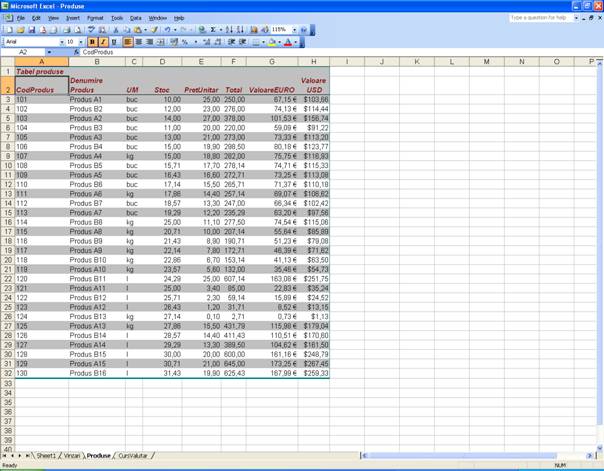
Task: Toggle Underline formatting button
Action: coord(114,42)
